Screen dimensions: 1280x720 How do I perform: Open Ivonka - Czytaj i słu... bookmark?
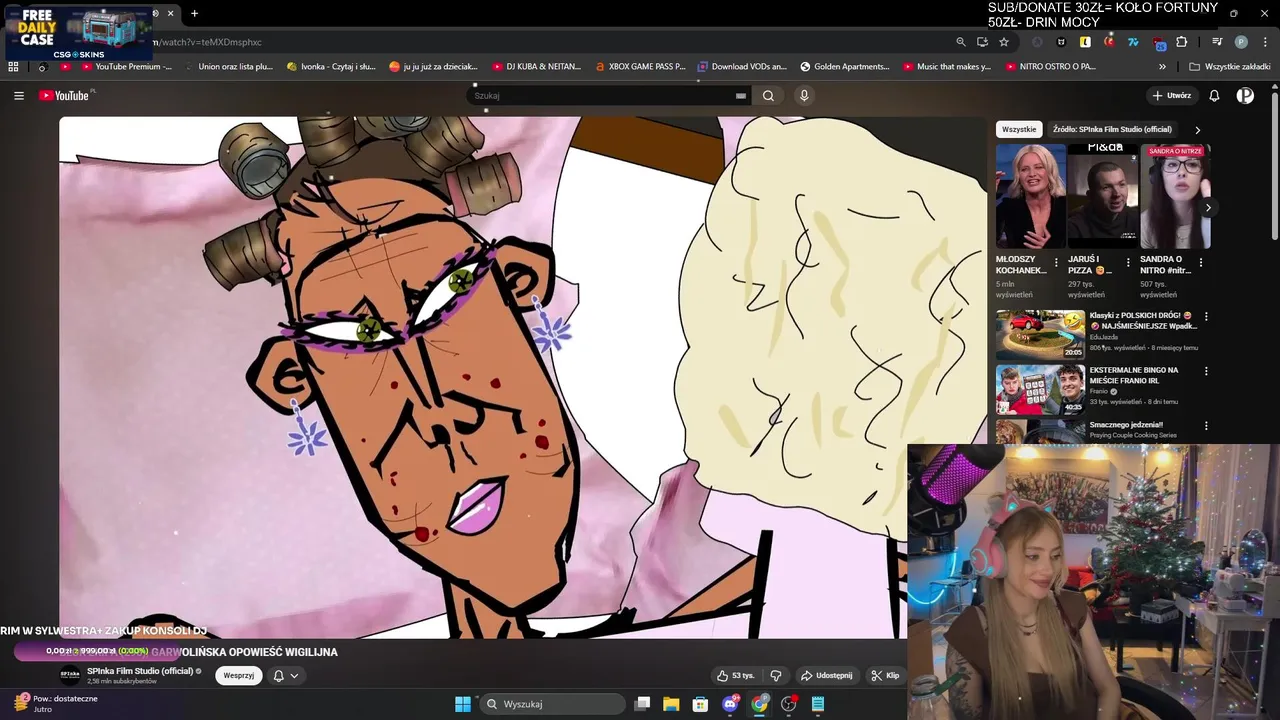coord(331,67)
